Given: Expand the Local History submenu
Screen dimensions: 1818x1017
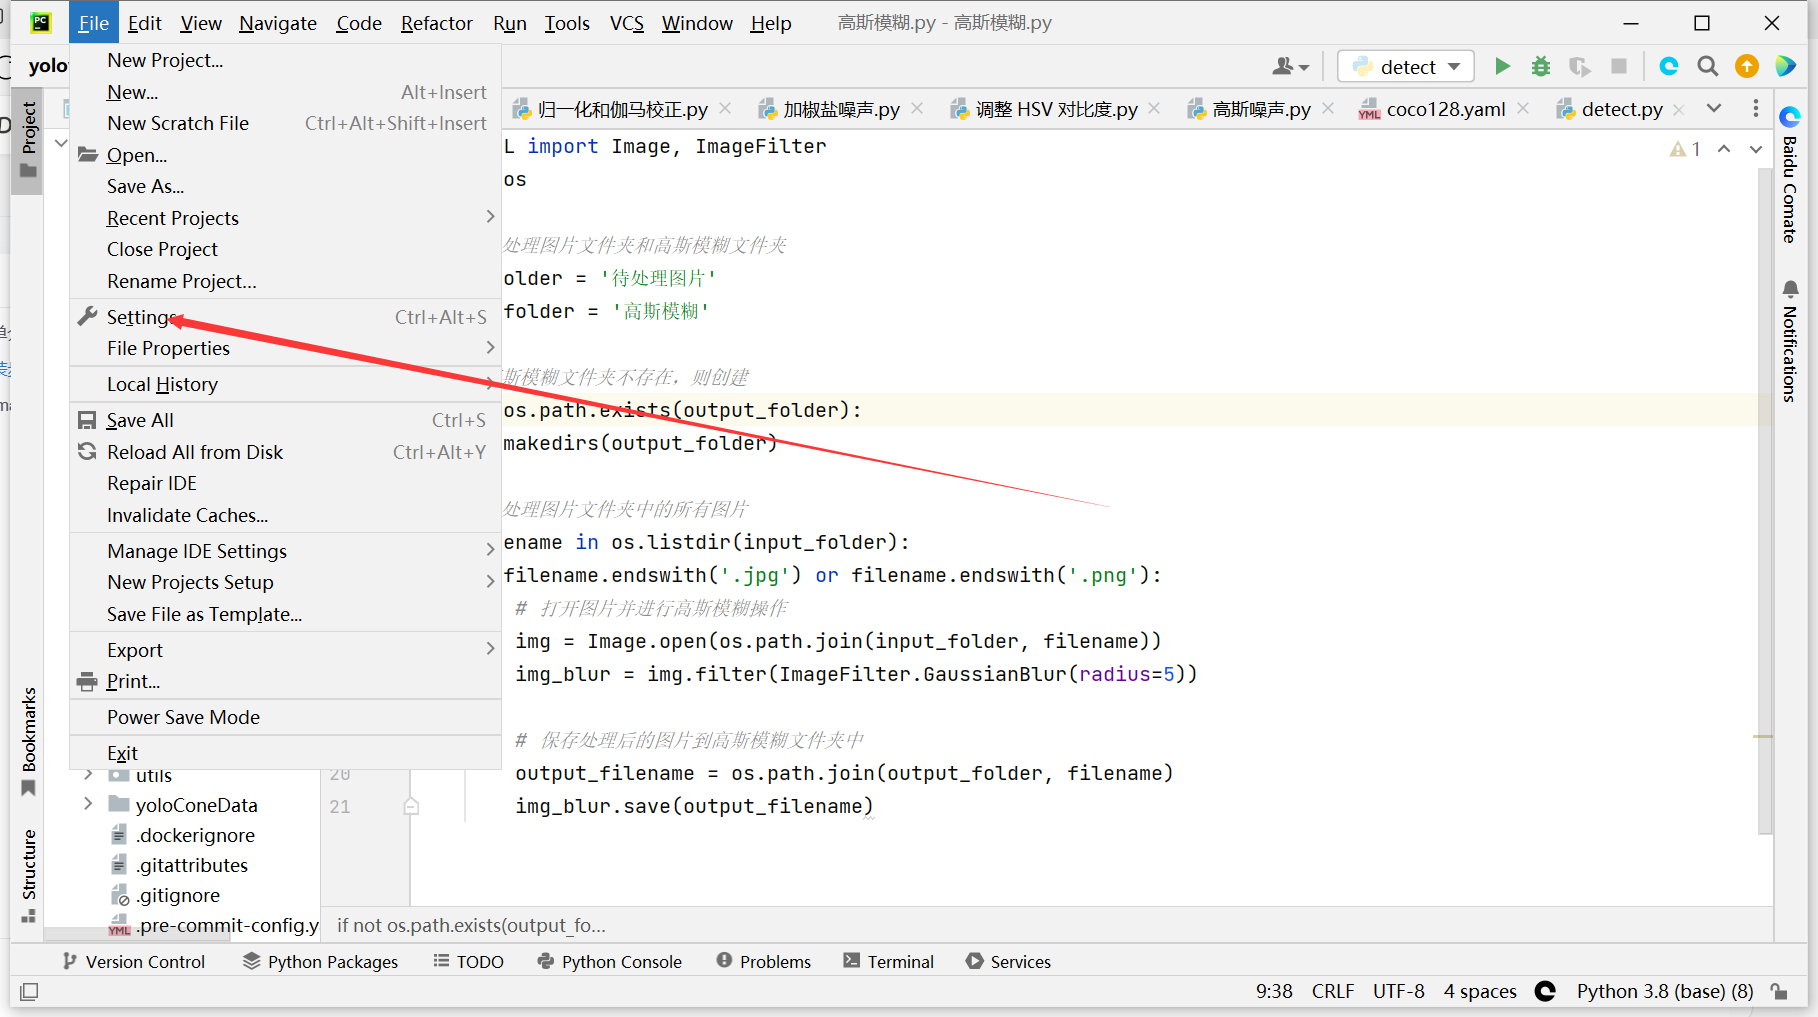Looking at the screenshot, I should (285, 384).
